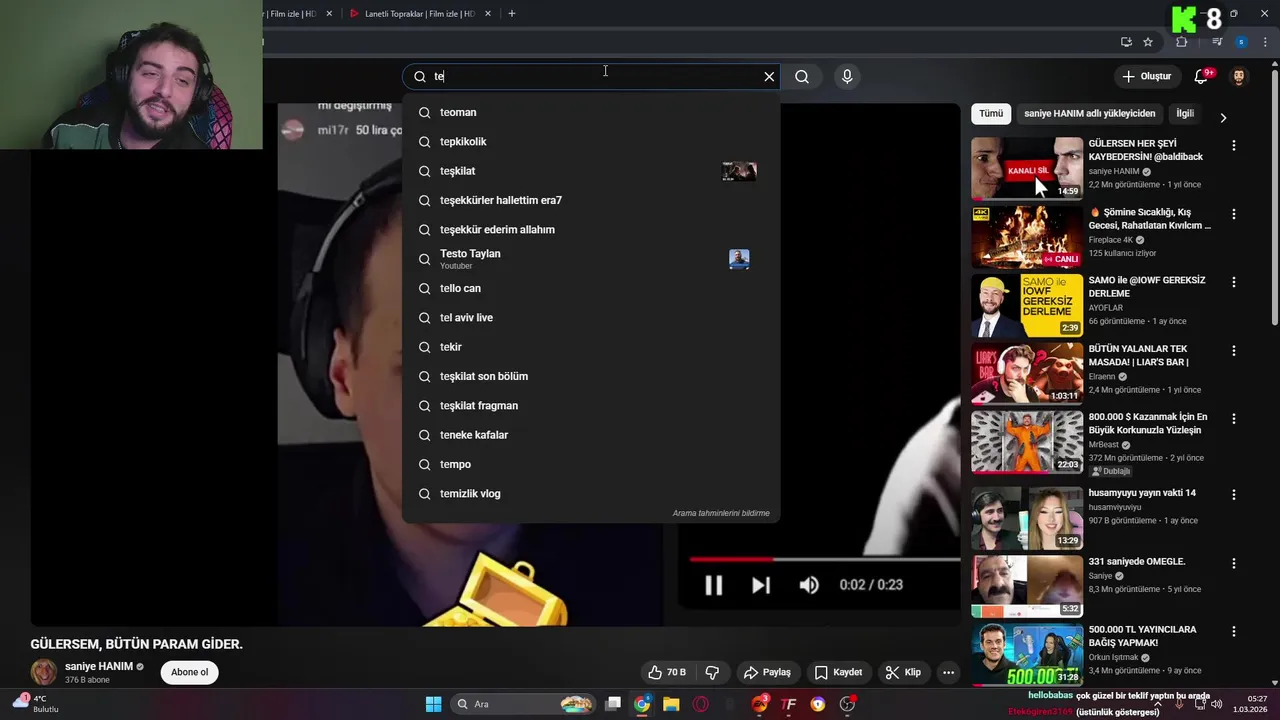Open Opera from the taskbar
The width and height of the screenshot is (1280, 720).
point(701,704)
